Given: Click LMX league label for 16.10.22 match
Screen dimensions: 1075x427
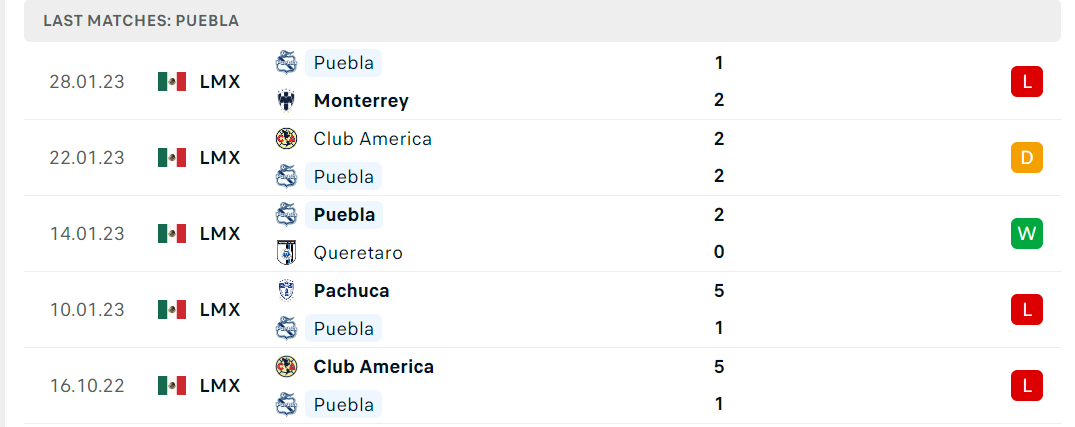Looking at the screenshot, I should 220,386.
